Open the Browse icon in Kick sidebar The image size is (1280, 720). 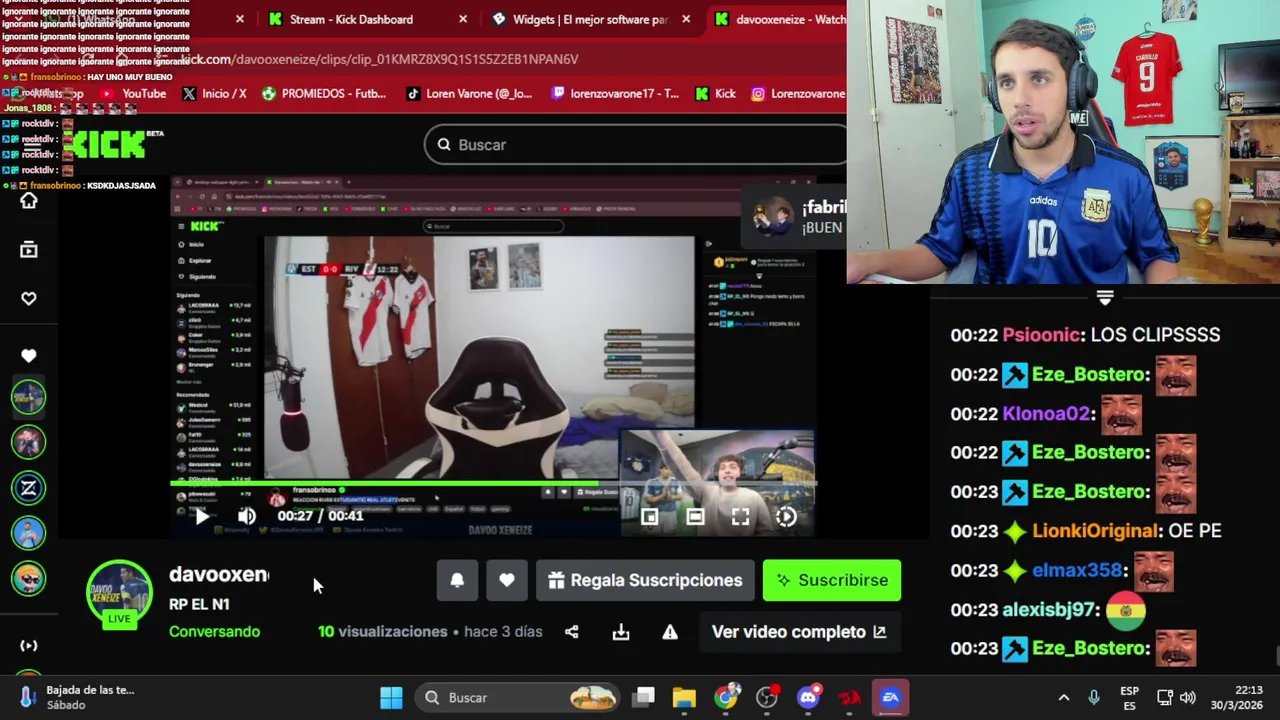(28, 250)
